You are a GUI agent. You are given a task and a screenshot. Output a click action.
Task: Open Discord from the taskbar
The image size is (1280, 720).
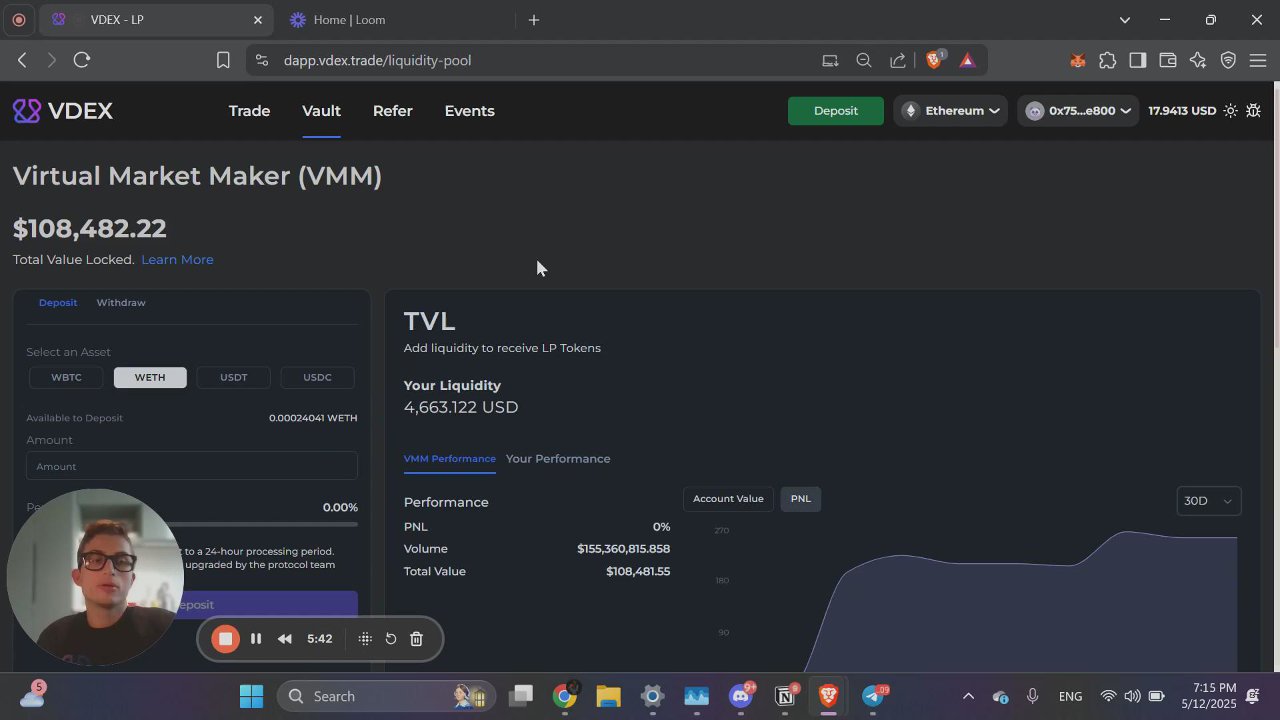pos(741,696)
